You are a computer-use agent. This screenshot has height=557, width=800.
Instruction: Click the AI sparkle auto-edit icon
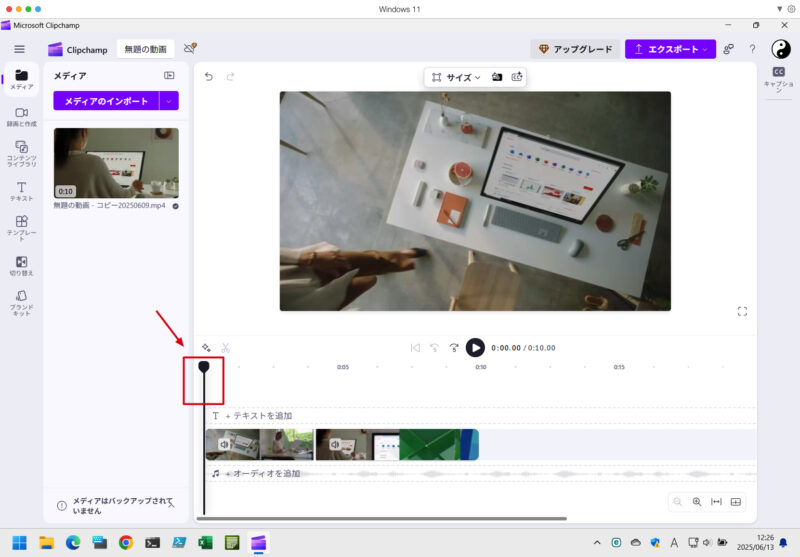[x=206, y=348]
